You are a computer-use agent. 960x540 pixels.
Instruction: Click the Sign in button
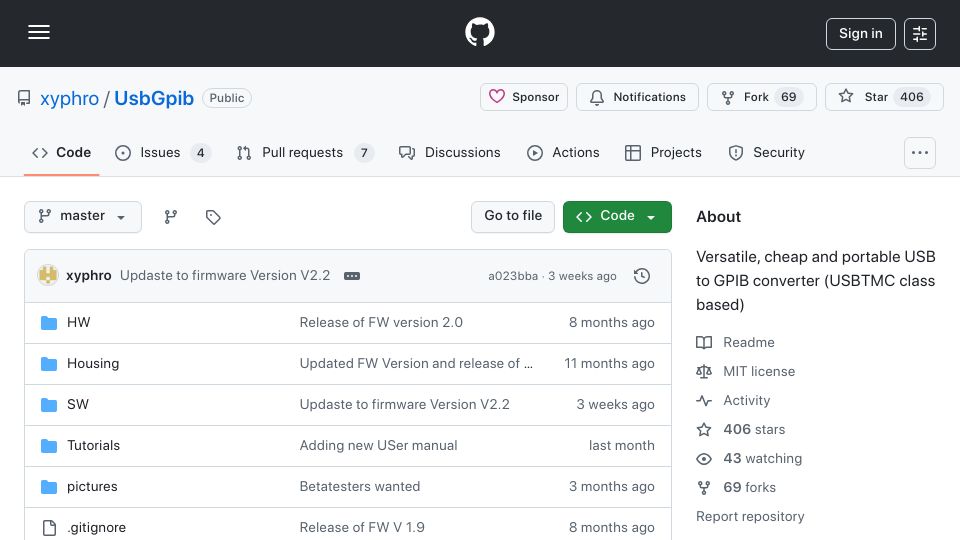coord(860,34)
